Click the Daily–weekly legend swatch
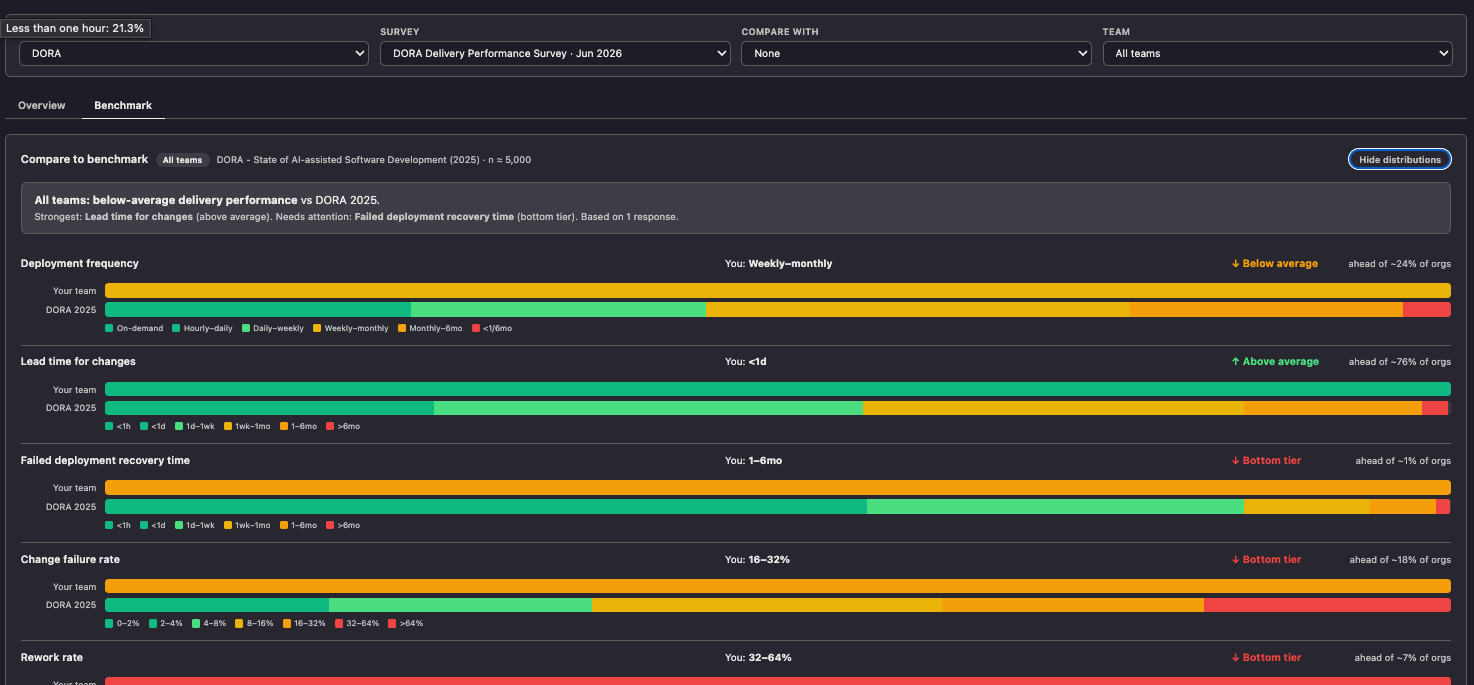 246,328
